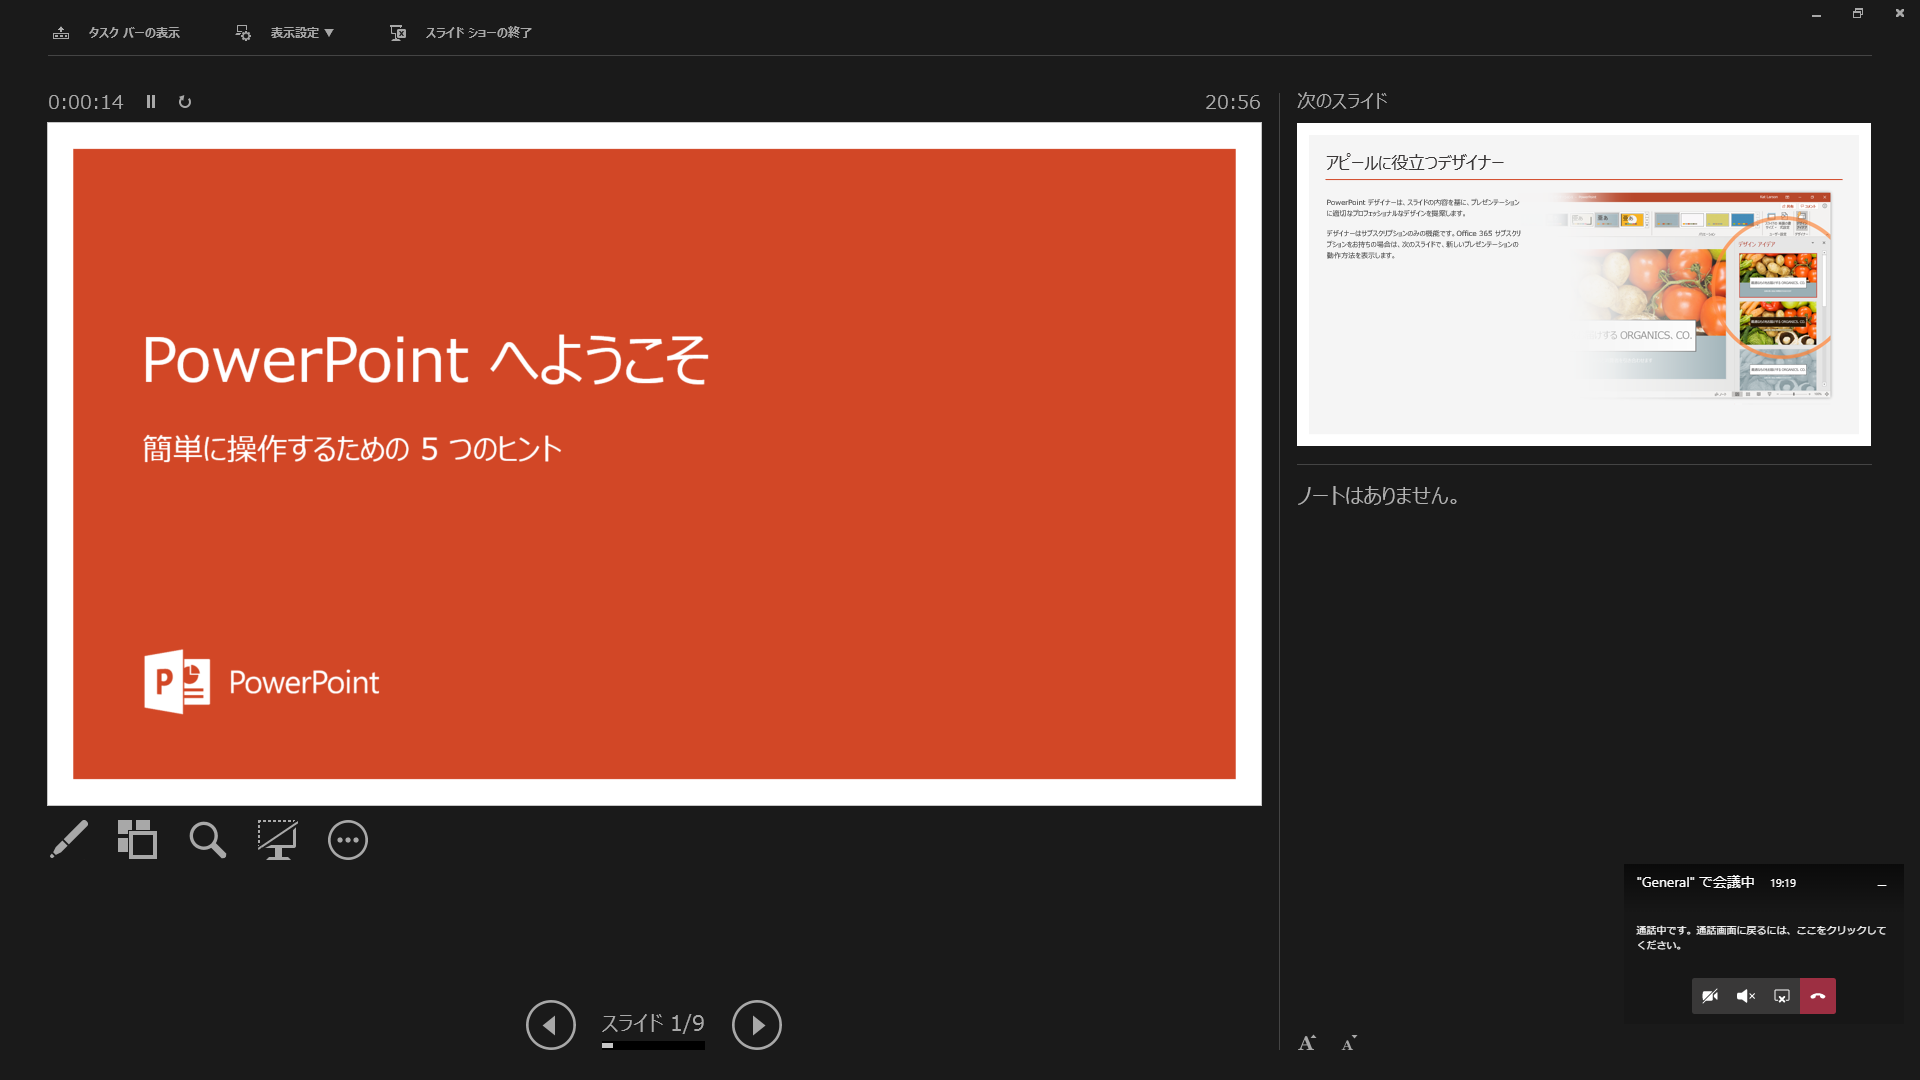
Task: Click the current slide PowerPoint へようこそ
Action: pyautogui.click(x=654, y=464)
